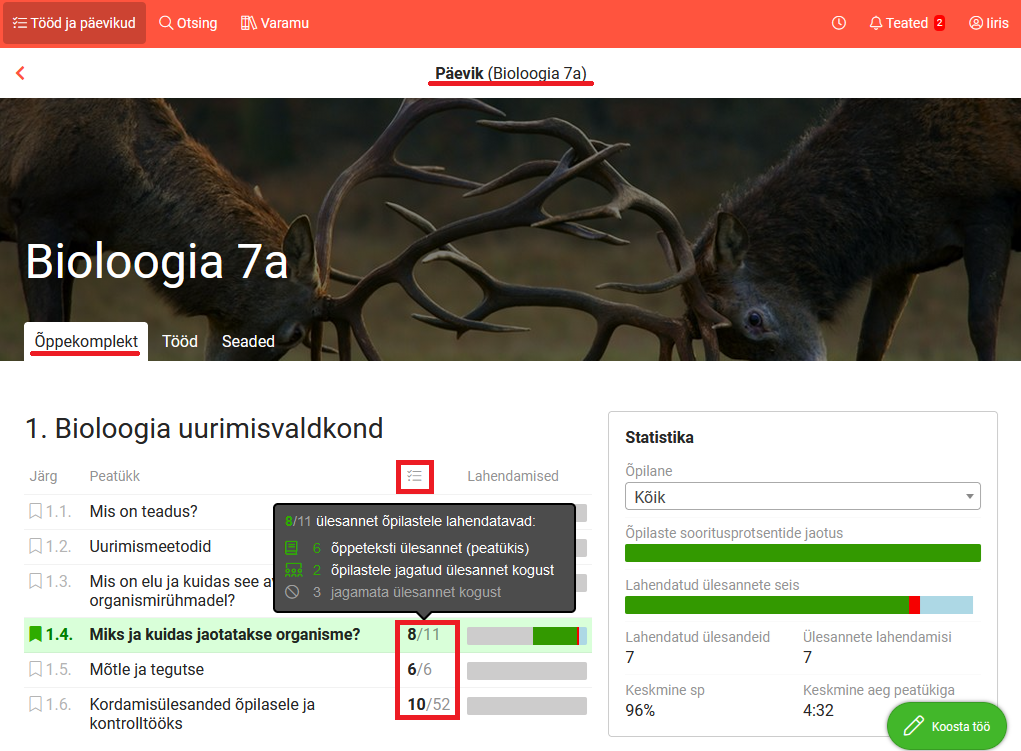Switch to the Seaded tab
The image size is (1021, 751).
[248, 341]
